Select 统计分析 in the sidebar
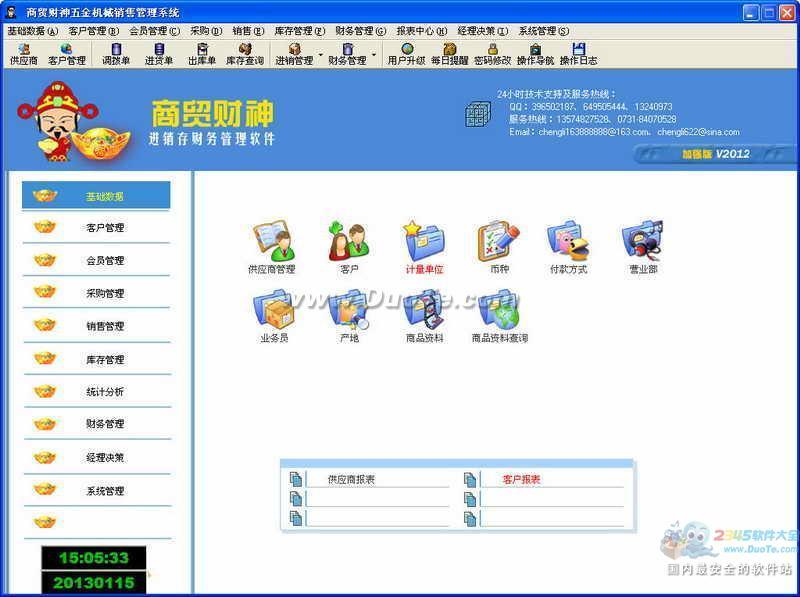This screenshot has width=800, height=597. (96, 391)
